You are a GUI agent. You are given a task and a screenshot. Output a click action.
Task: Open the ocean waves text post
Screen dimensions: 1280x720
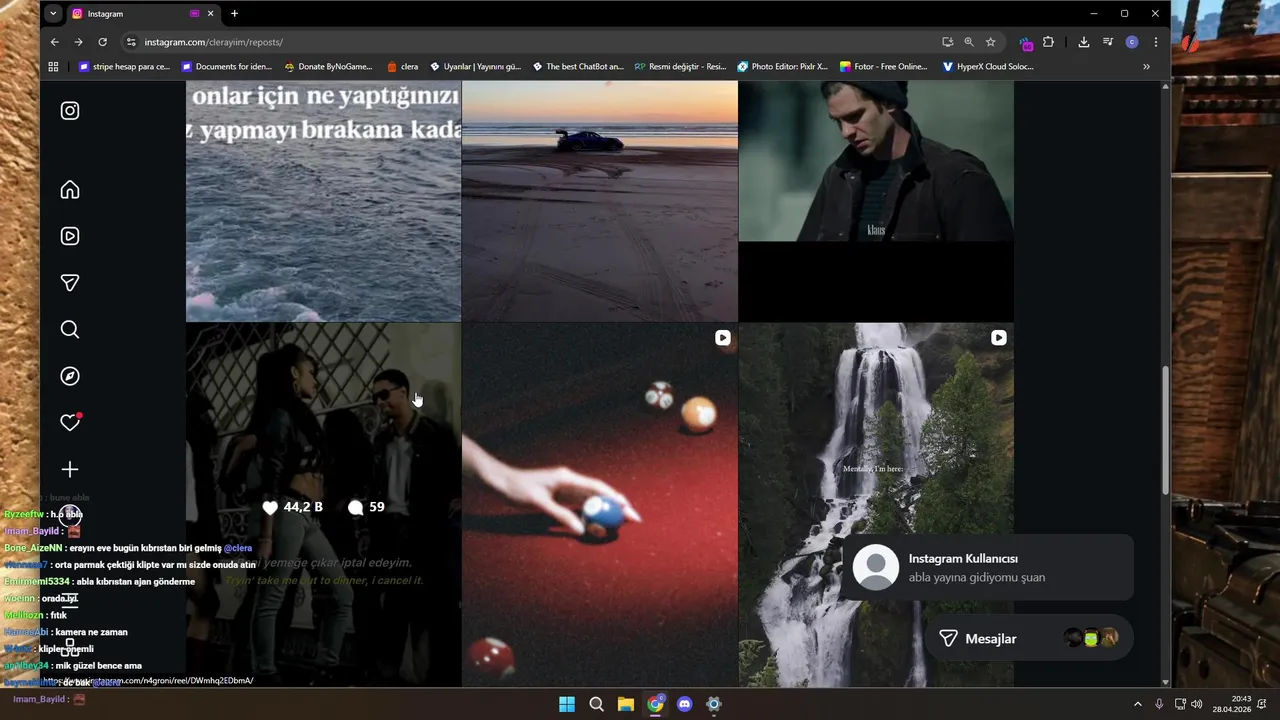coord(323,201)
